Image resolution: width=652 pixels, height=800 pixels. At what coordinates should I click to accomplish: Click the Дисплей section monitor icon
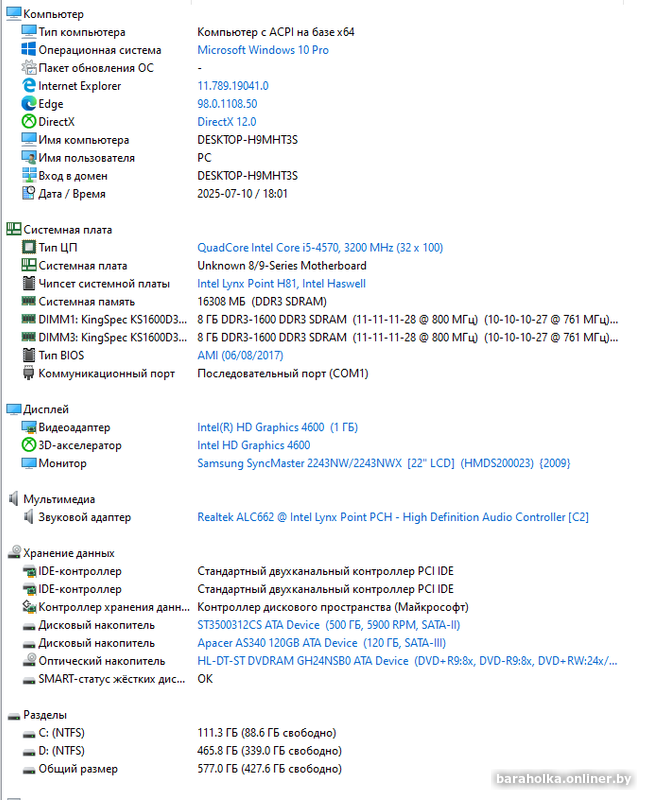point(14,409)
